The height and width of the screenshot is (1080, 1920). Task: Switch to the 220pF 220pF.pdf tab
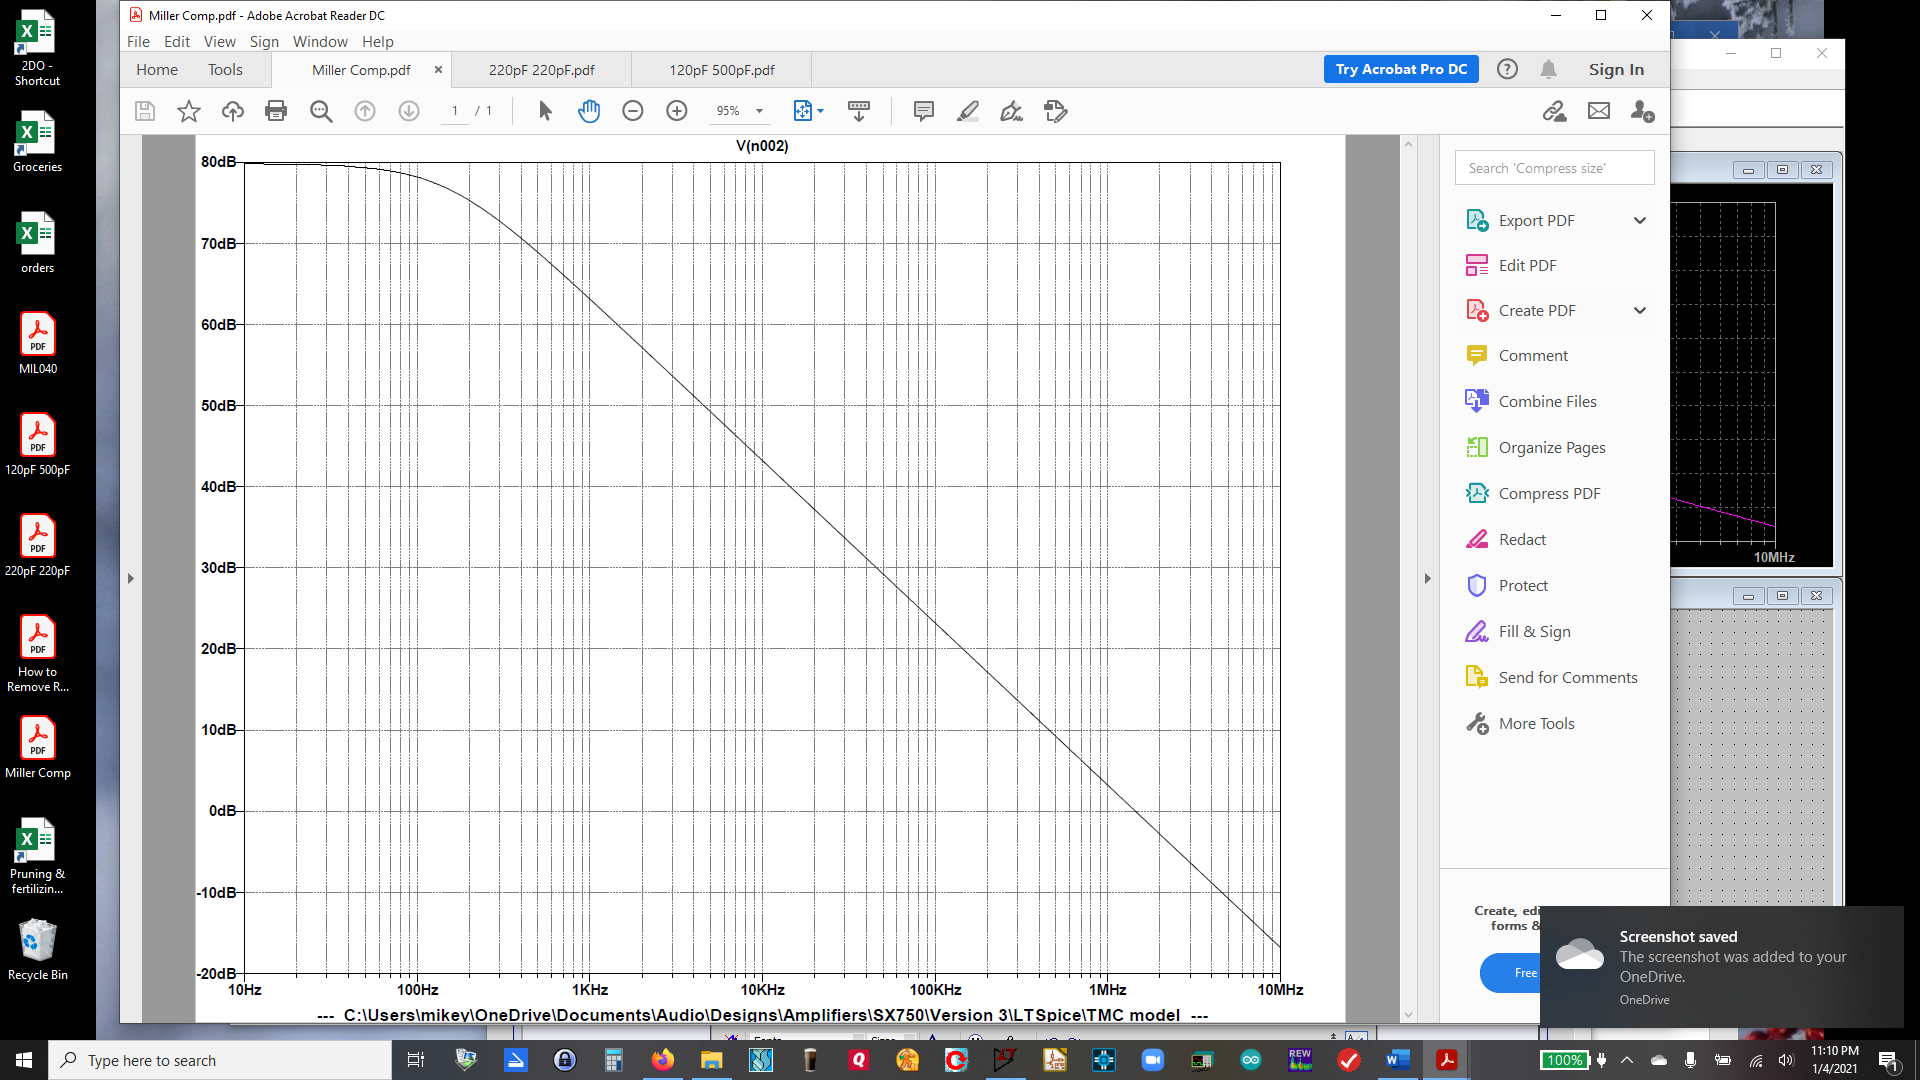541,70
